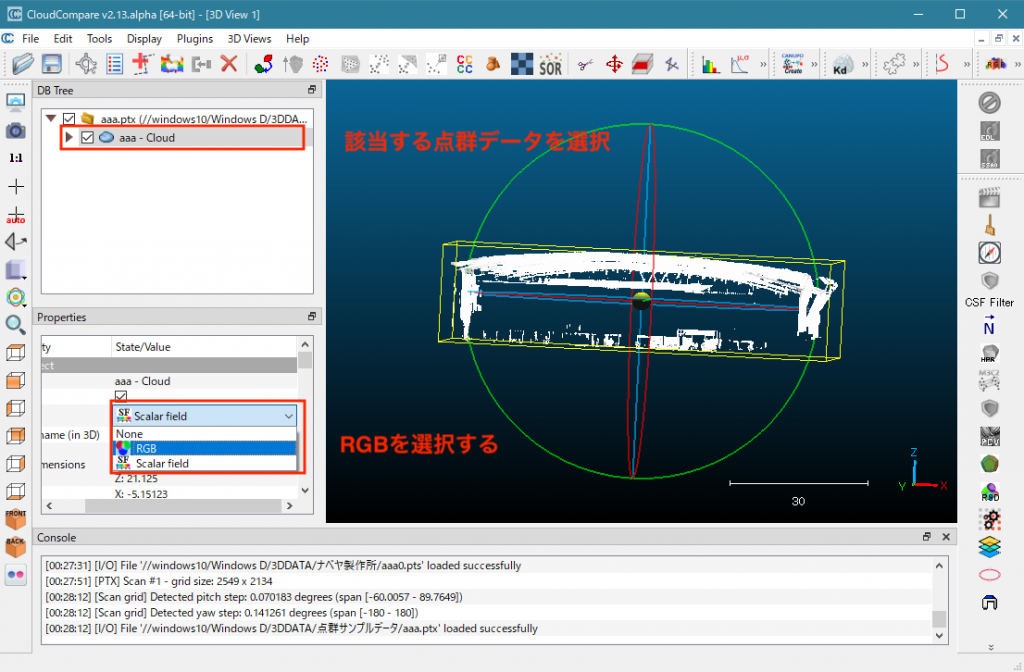The width and height of the screenshot is (1024, 672).
Task: Uncheck the aaa.ptx file checkbox
Action: pos(69,119)
